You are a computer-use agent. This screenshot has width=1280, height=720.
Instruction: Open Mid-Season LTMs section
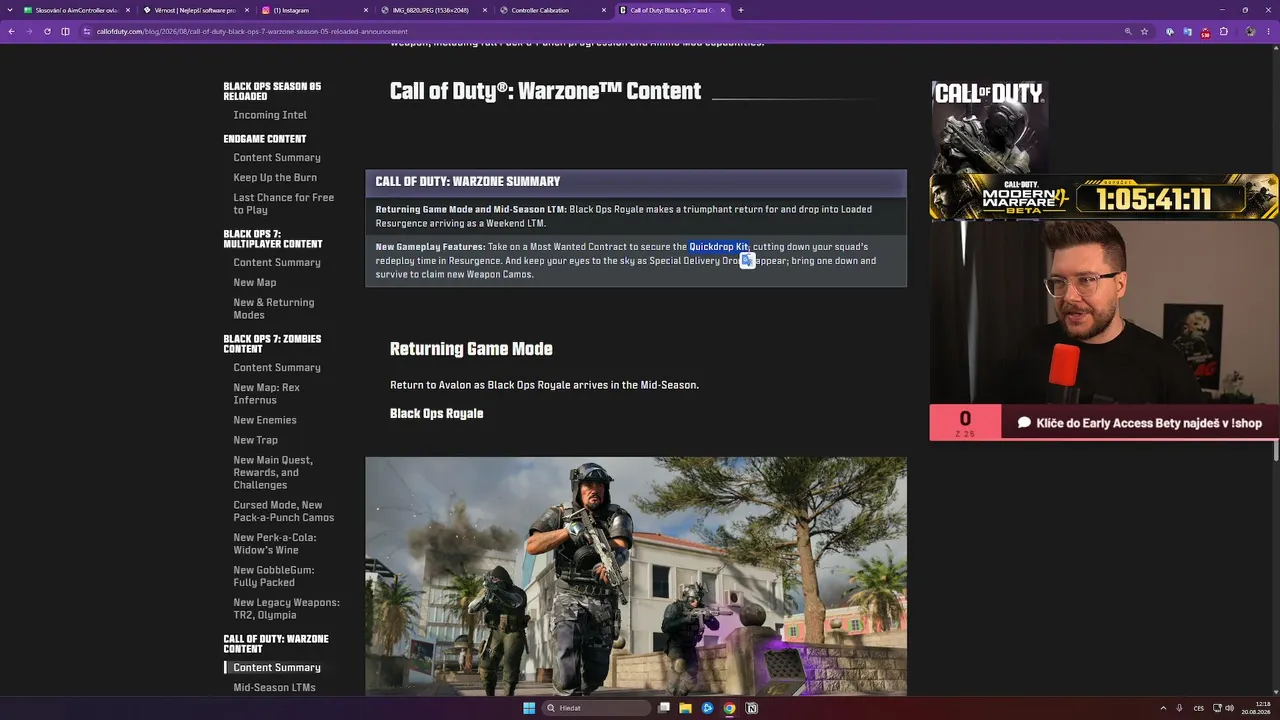[275, 688]
